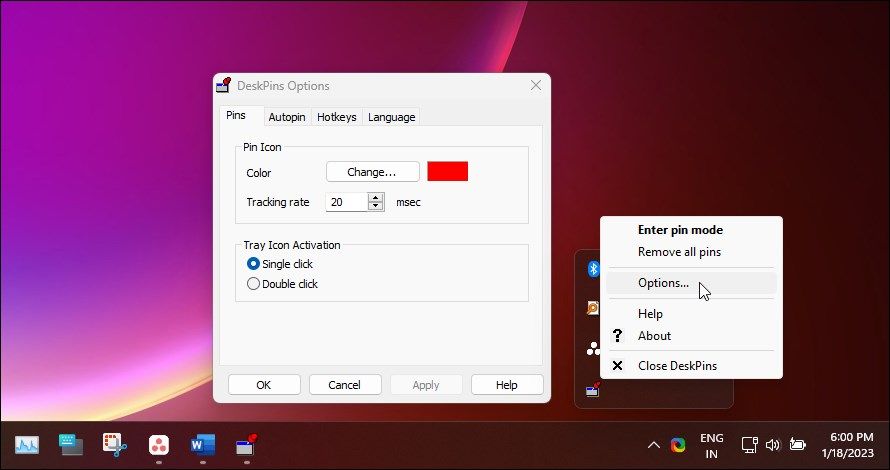Switch to Microsoft Word on the taskbar
The height and width of the screenshot is (470, 890).
coord(203,446)
